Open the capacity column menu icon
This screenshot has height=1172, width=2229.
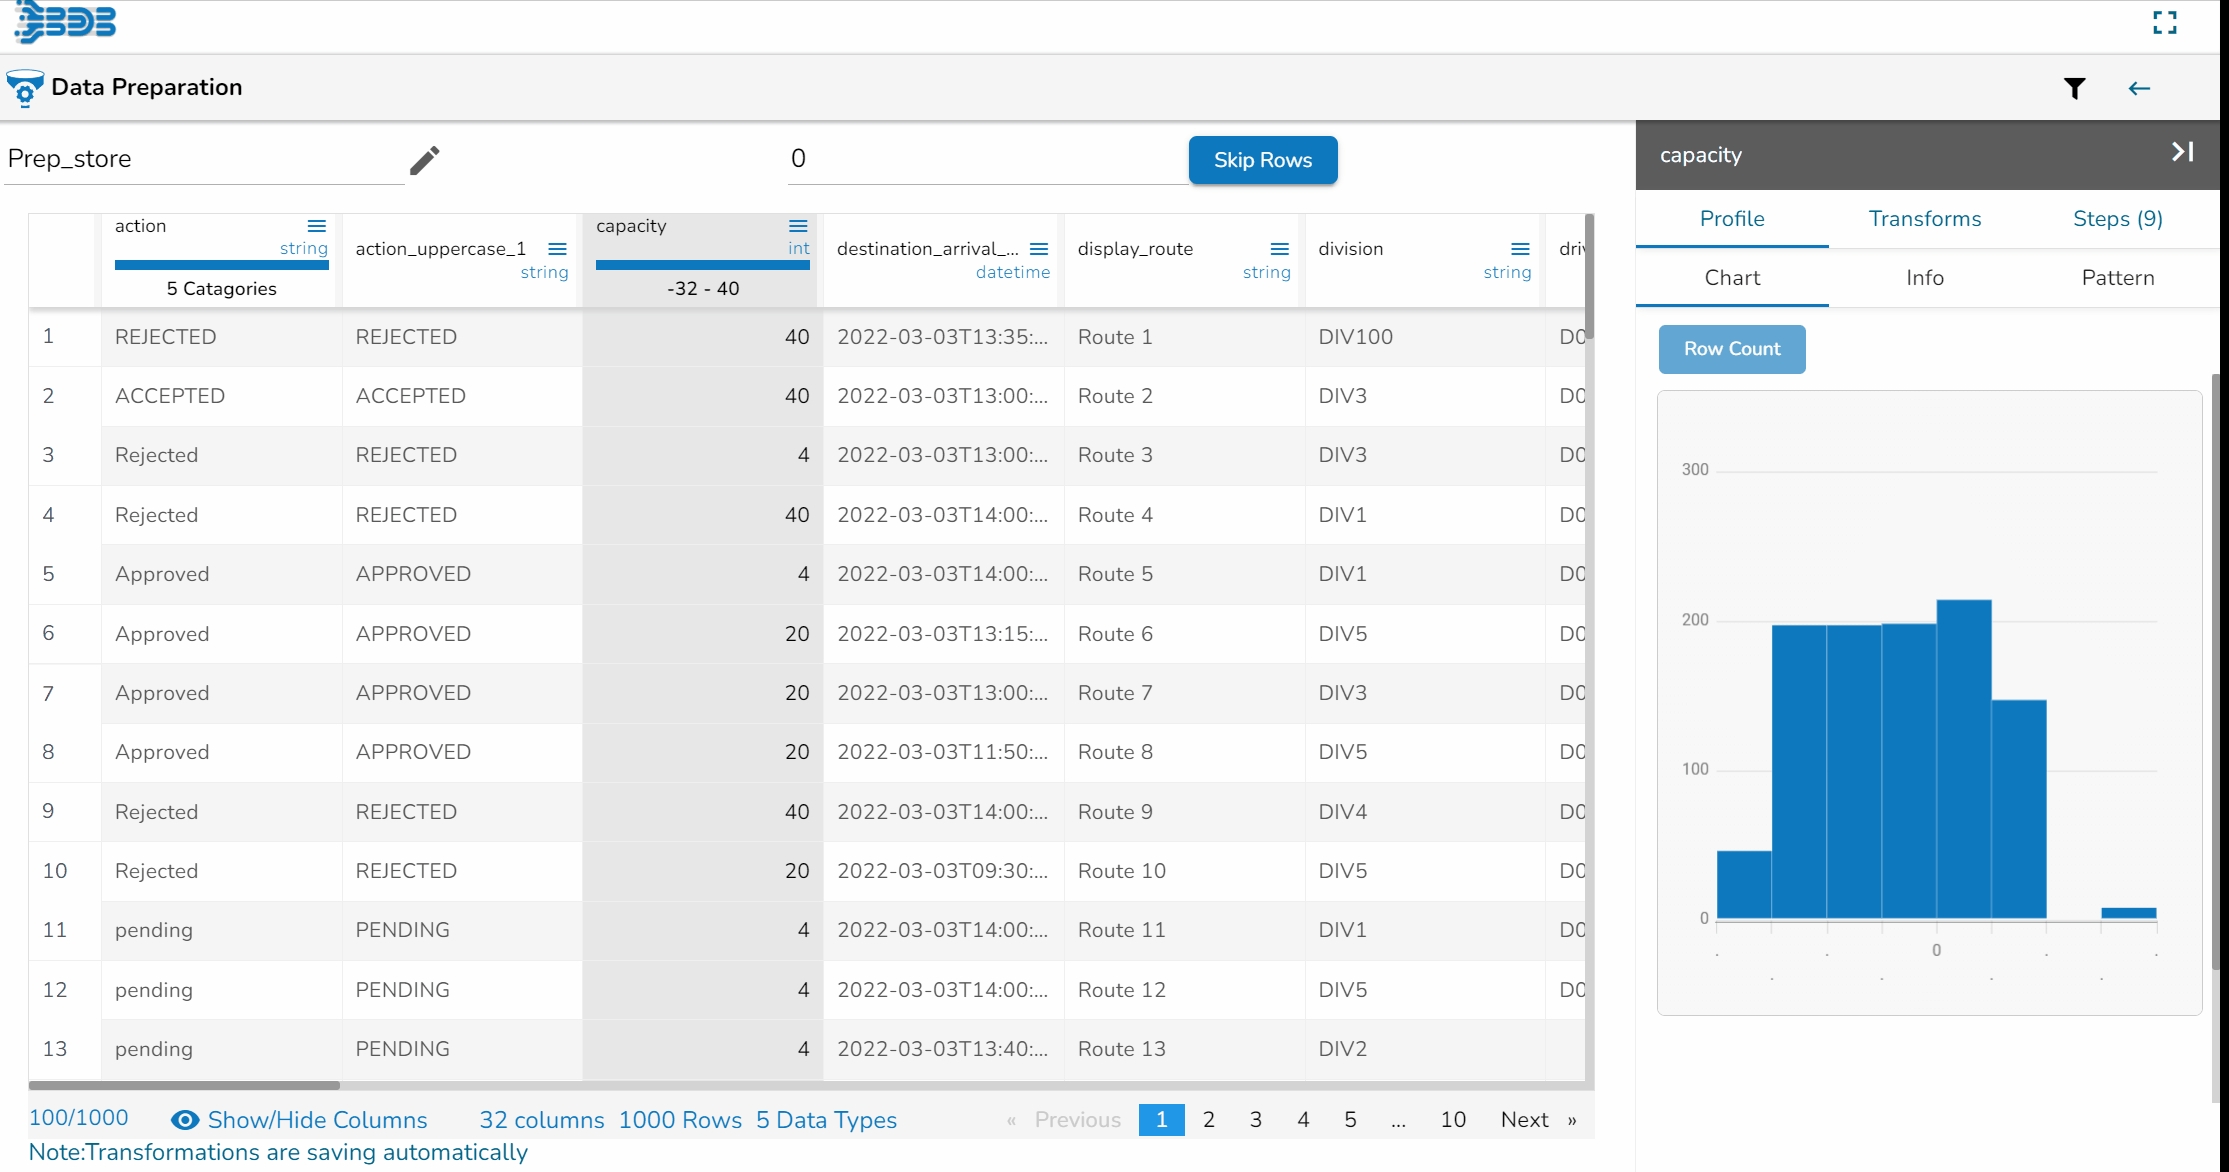(798, 226)
